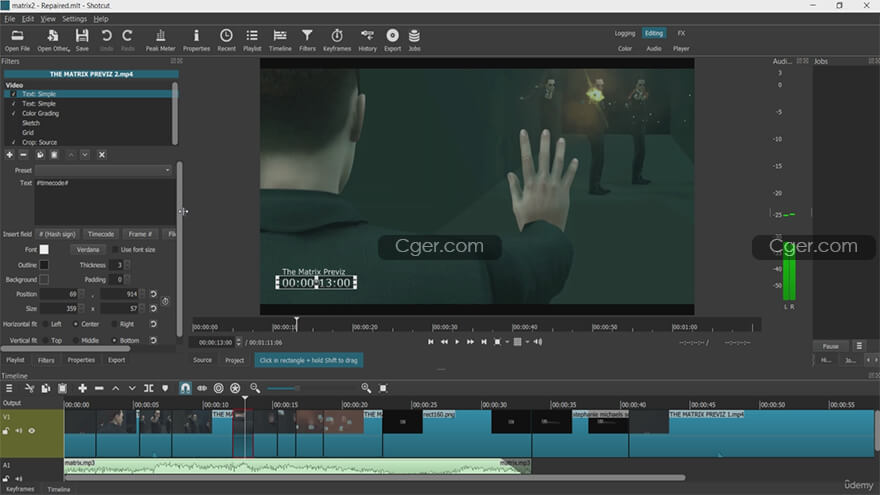Screen dimensions: 880x495
Task: Remove selected filter with minus icon
Action: pos(24,154)
